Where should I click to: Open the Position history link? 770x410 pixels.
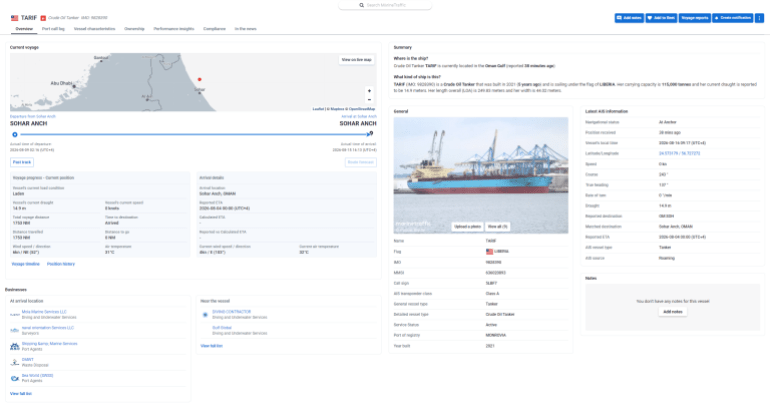coord(61,264)
